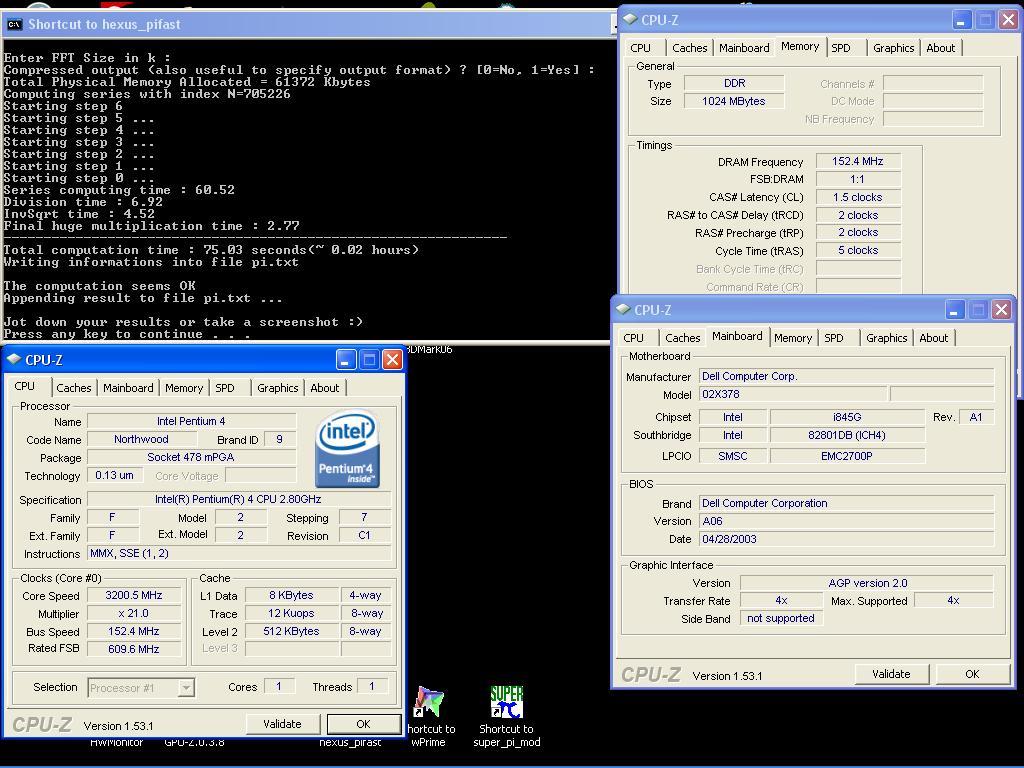Click CPU-Z title icon in Mainboard window
This screenshot has width=1024, height=768.
pyautogui.click(x=622, y=310)
